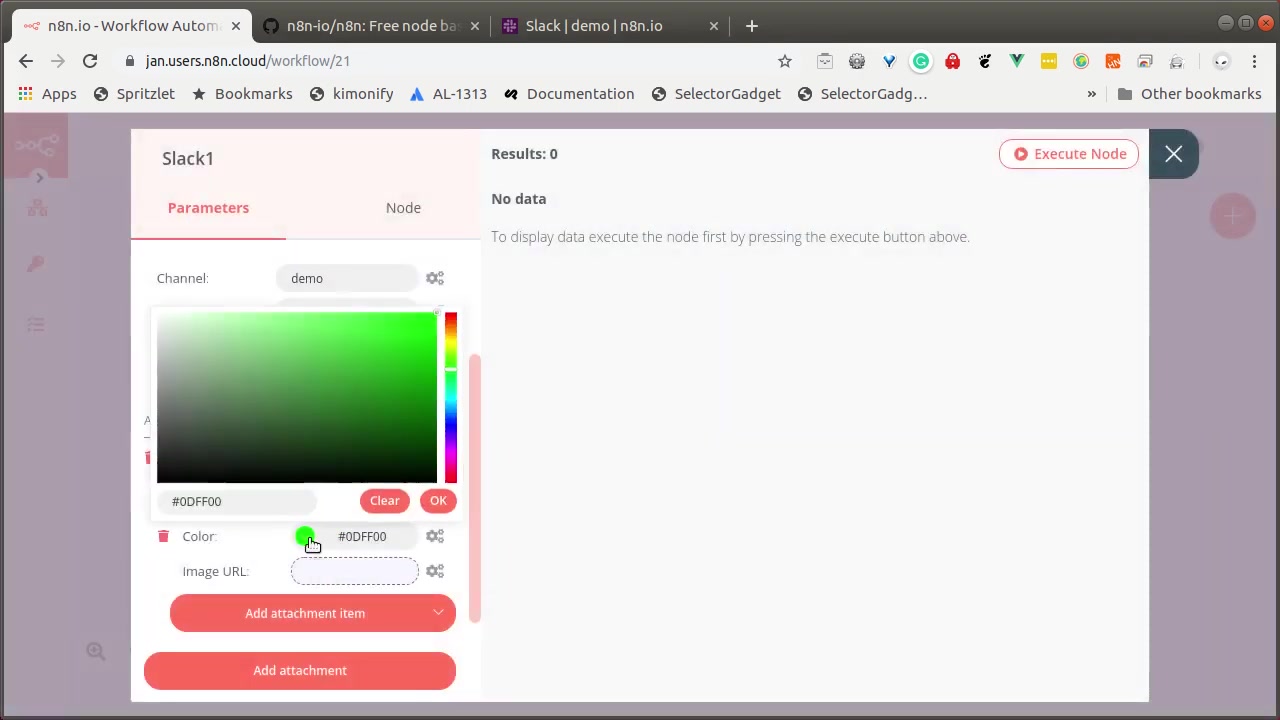Viewport: 1280px width, 720px height.
Task: Open the Documentation bookmark
Action: click(569, 94)
